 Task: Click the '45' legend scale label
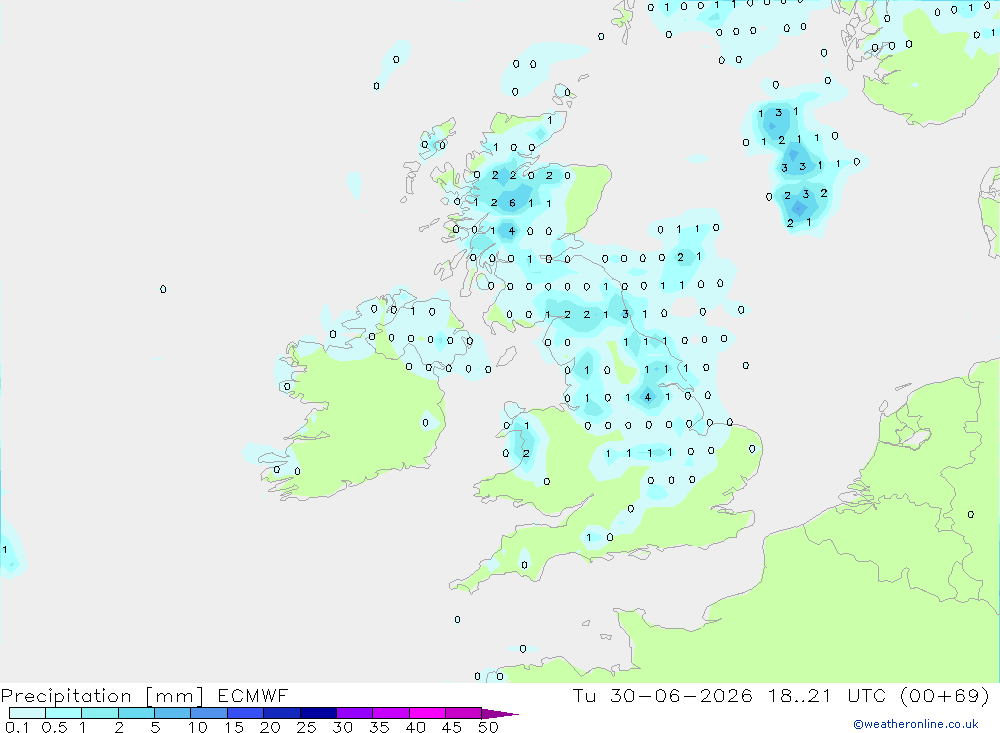pyautogui.click(x=452, y=727)
